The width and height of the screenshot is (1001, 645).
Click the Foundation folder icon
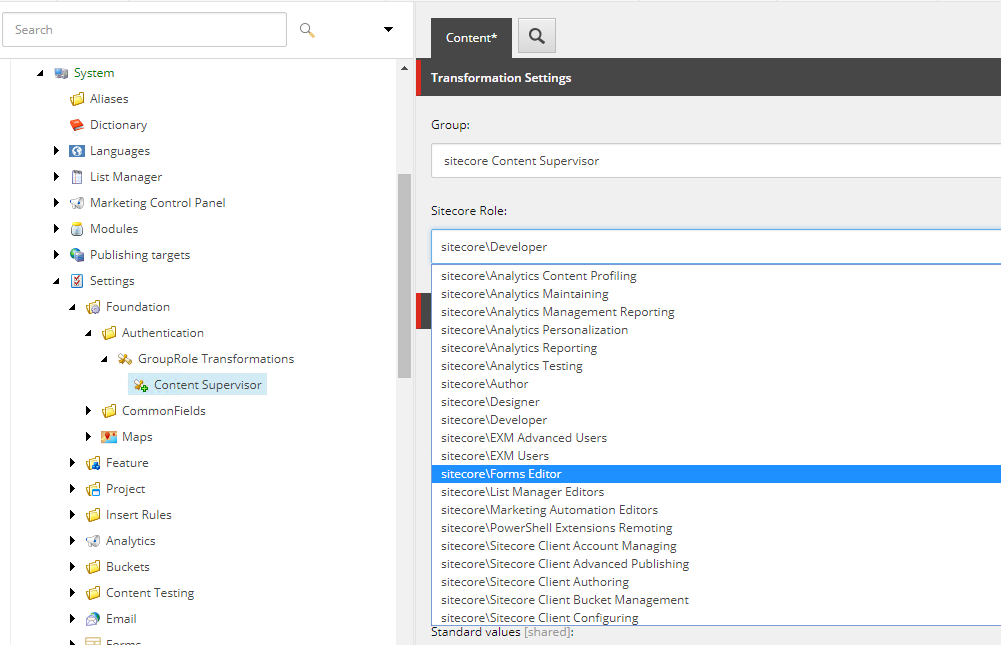pyautogui.click(x=93, y=307)
